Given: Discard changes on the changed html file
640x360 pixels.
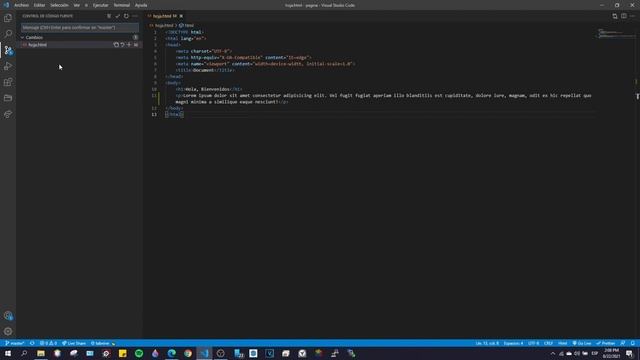Looking at the screenshot, I should pyautogui.click(x=122, y=44).
